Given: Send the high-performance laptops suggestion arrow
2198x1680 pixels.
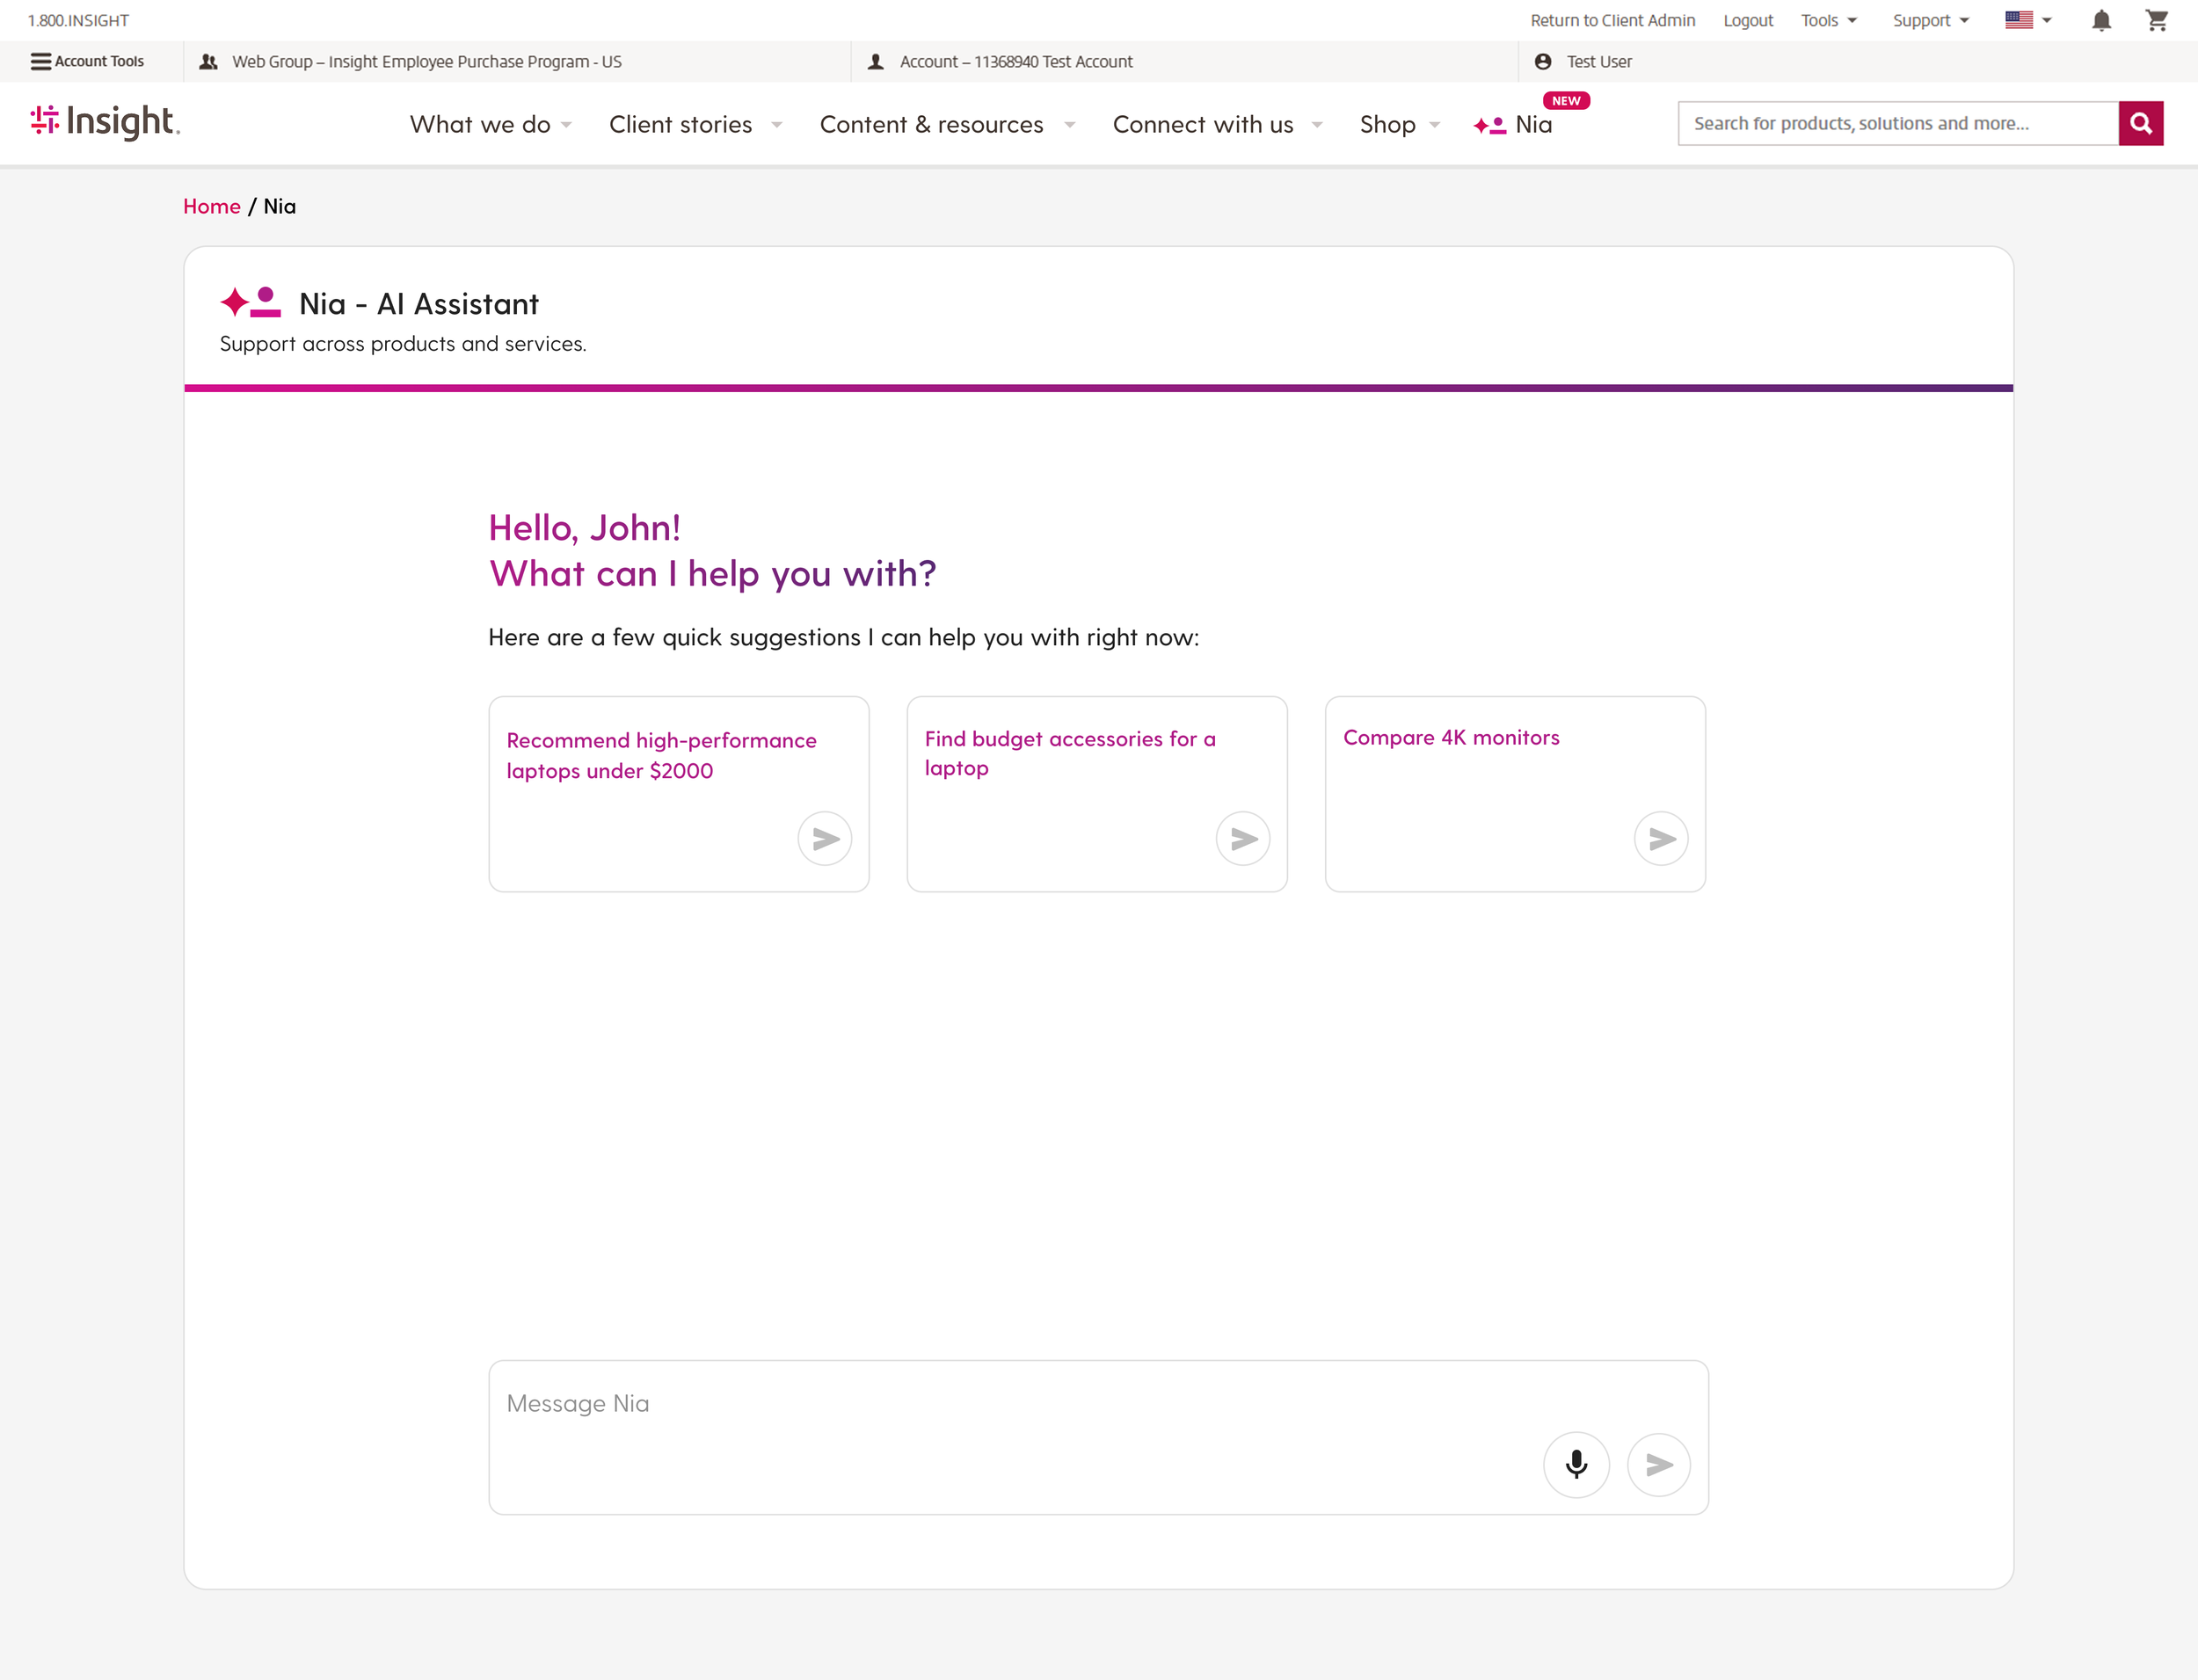Looking at the screenshot, I should (x=825, y=838).
